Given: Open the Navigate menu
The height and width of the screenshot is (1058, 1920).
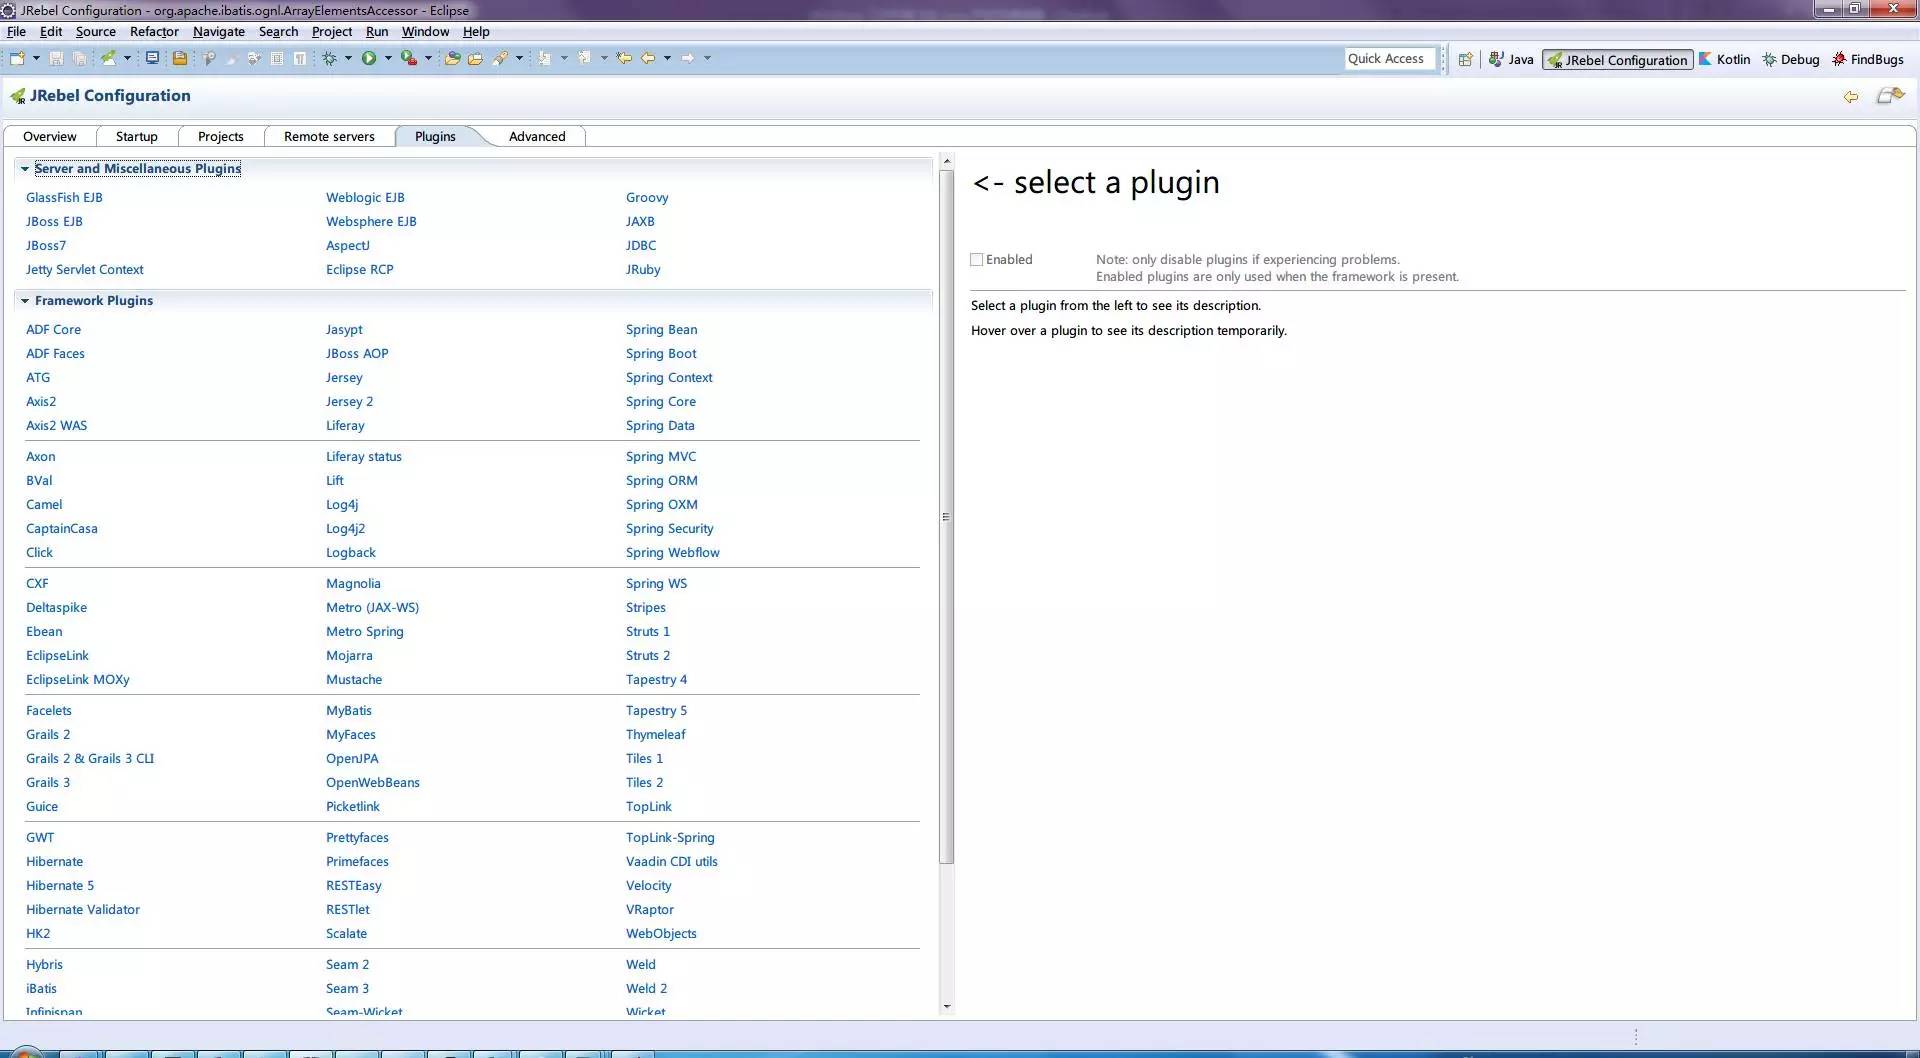Looking at the screenshot, I should [x=219, y=32].
